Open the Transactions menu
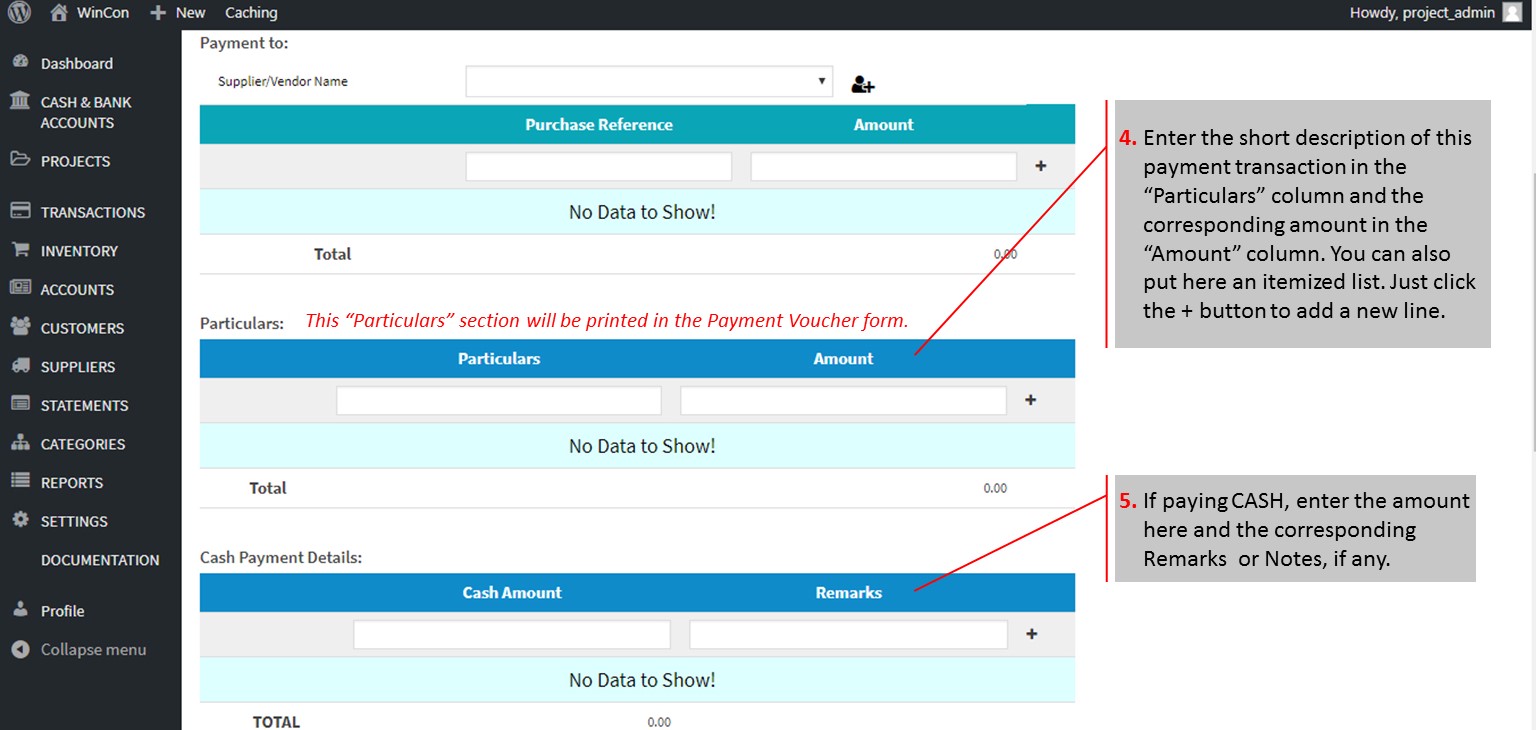 tap(92, 212)
